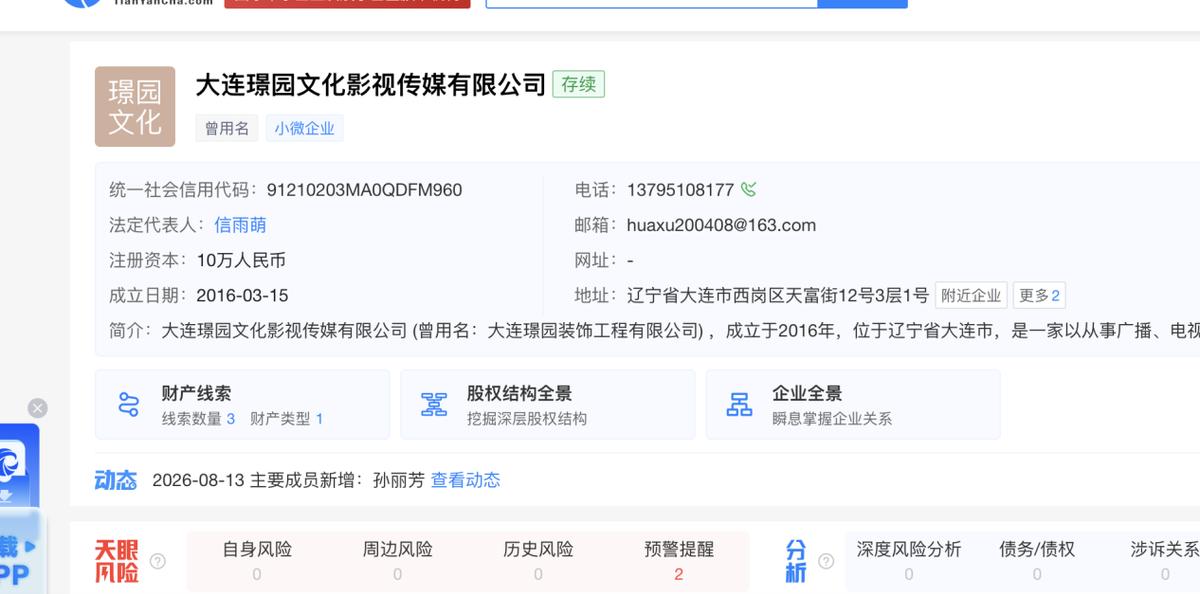
Task: Click 查看动态 link
Action: pos(465,480)
